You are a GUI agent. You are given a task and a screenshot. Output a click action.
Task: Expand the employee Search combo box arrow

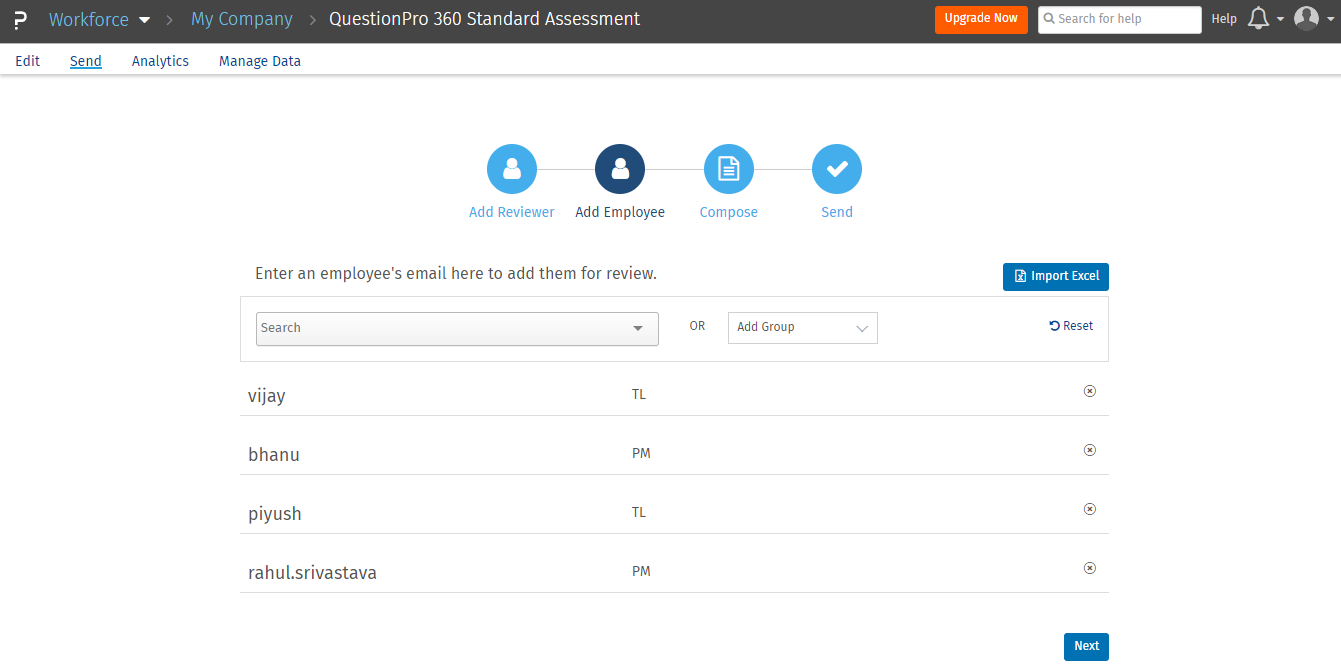[638, 328]
